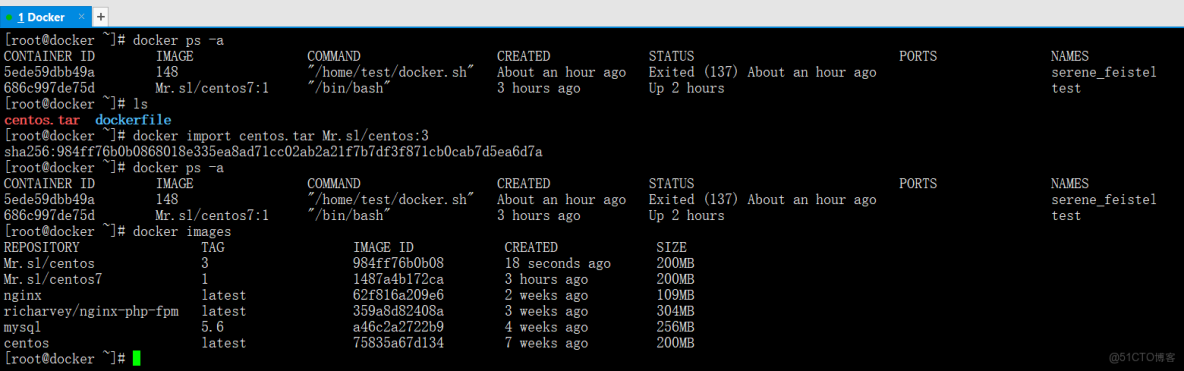Click the "7 weeks ago" created value
Image resolution: width=1184 pixels, height=371 pixels.
pos(547,343)
